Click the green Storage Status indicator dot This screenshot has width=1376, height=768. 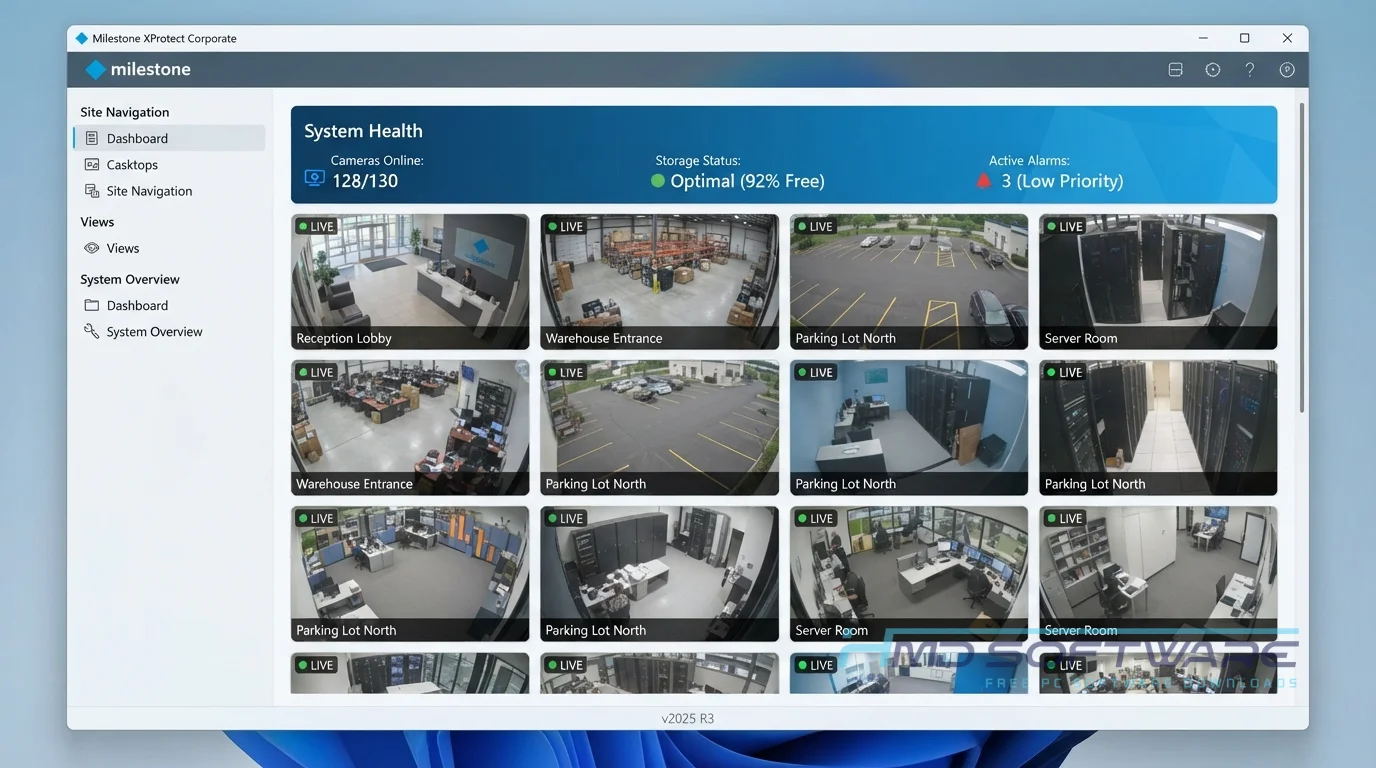(658, 181)
